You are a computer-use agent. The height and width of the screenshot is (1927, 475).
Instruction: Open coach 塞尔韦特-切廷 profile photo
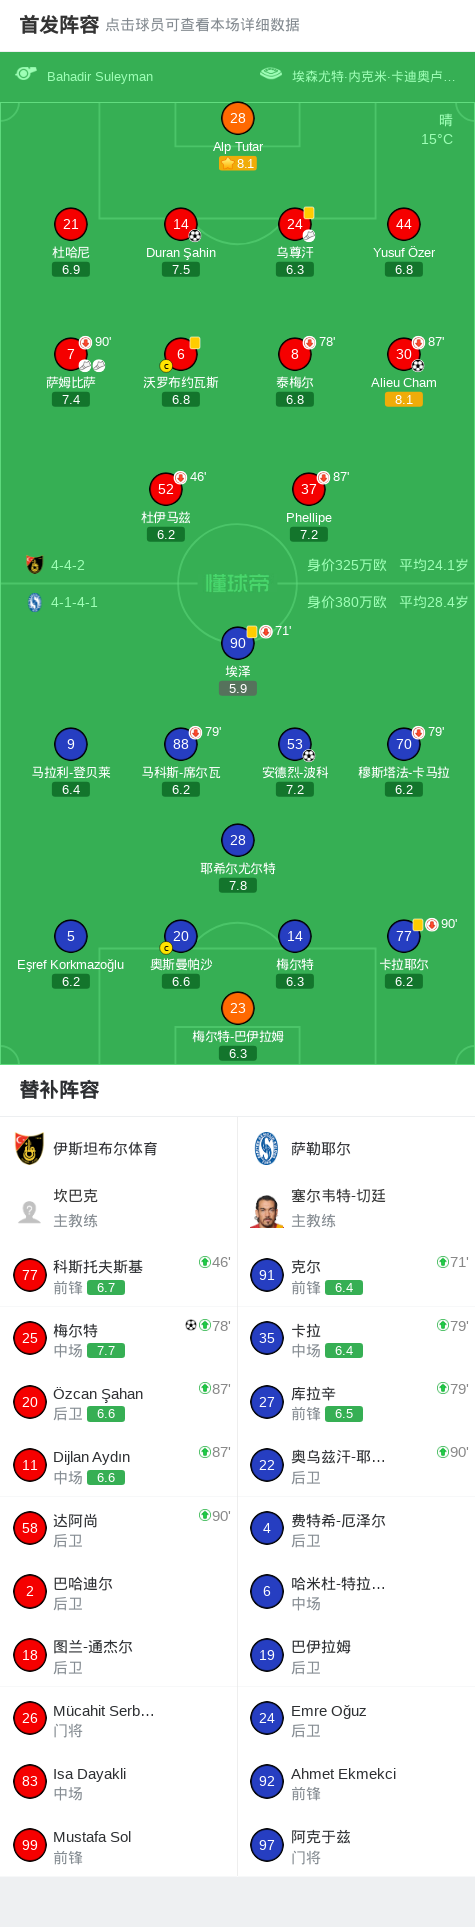click(x=267, y=1211)
